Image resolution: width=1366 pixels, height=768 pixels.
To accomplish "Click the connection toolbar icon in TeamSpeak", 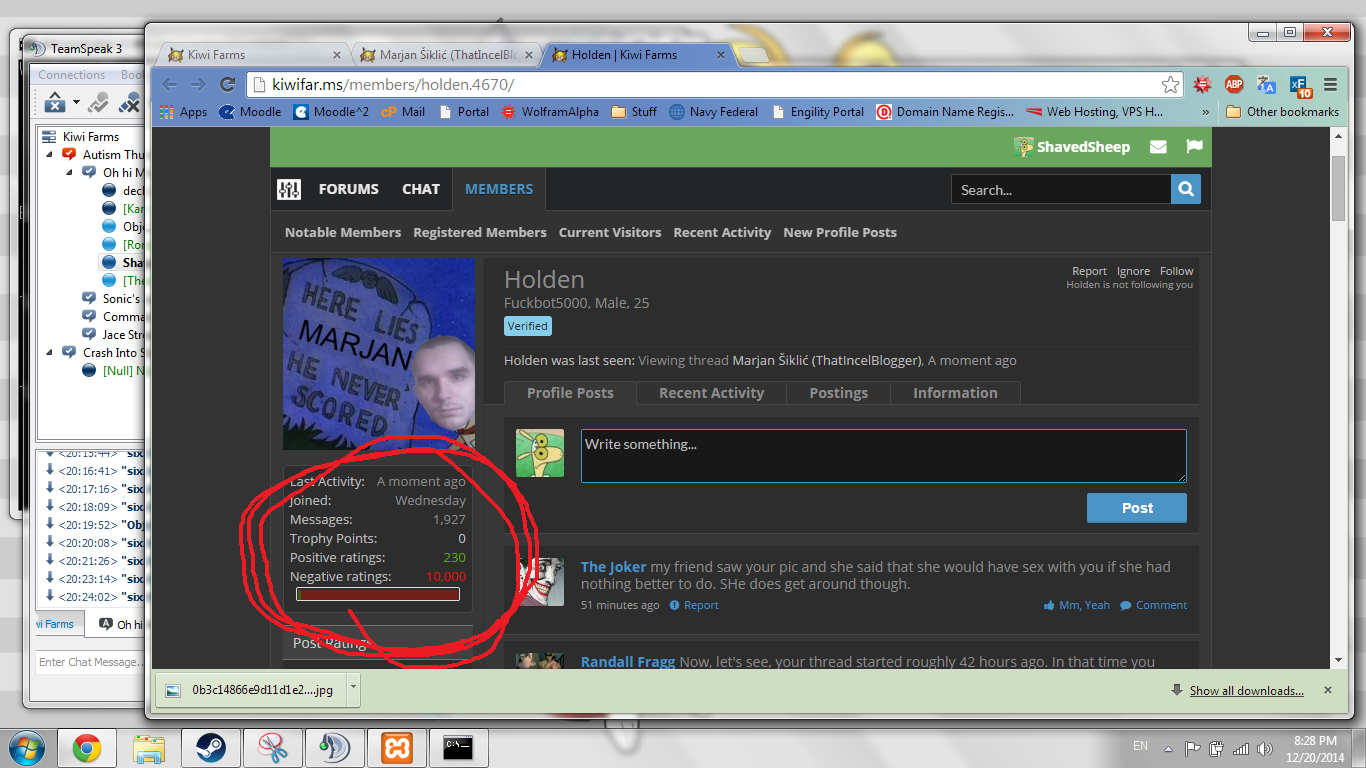I will (x=54, y=102).
